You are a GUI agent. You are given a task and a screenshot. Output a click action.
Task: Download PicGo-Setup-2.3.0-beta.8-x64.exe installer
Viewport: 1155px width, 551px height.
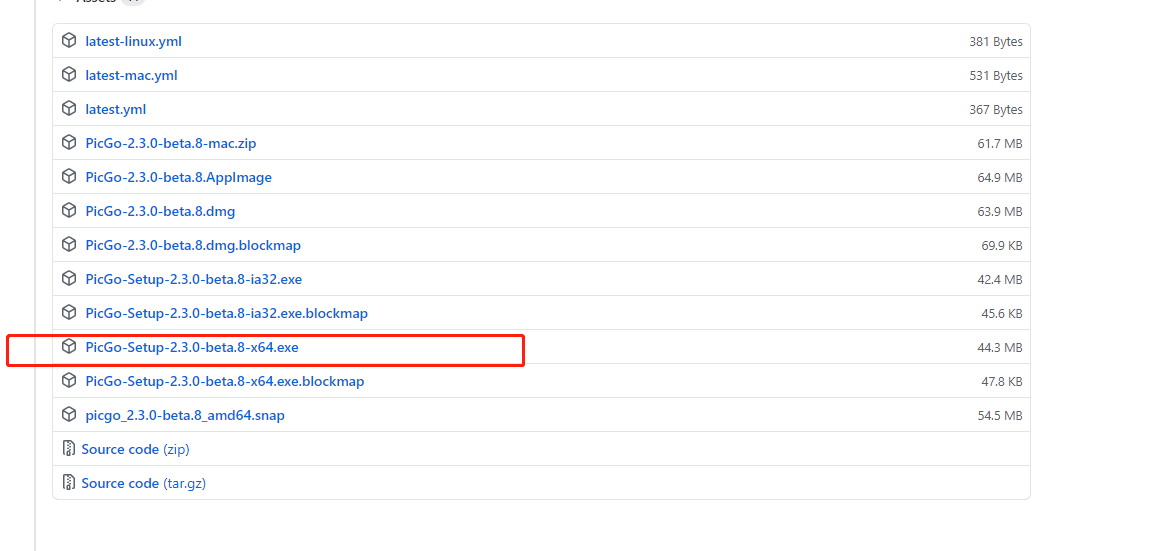[x=192, y=347]
